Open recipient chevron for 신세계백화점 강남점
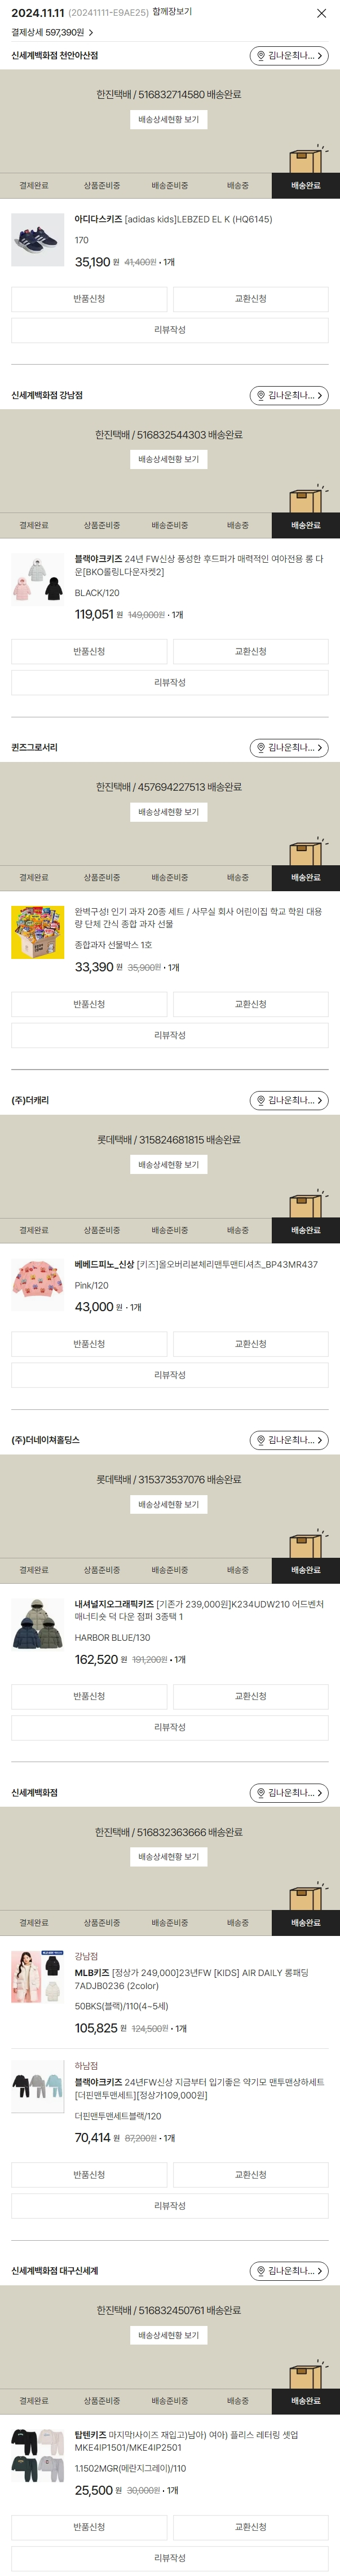The height and width of the screenshot is (2576, 340). click(x=320, y=396)
